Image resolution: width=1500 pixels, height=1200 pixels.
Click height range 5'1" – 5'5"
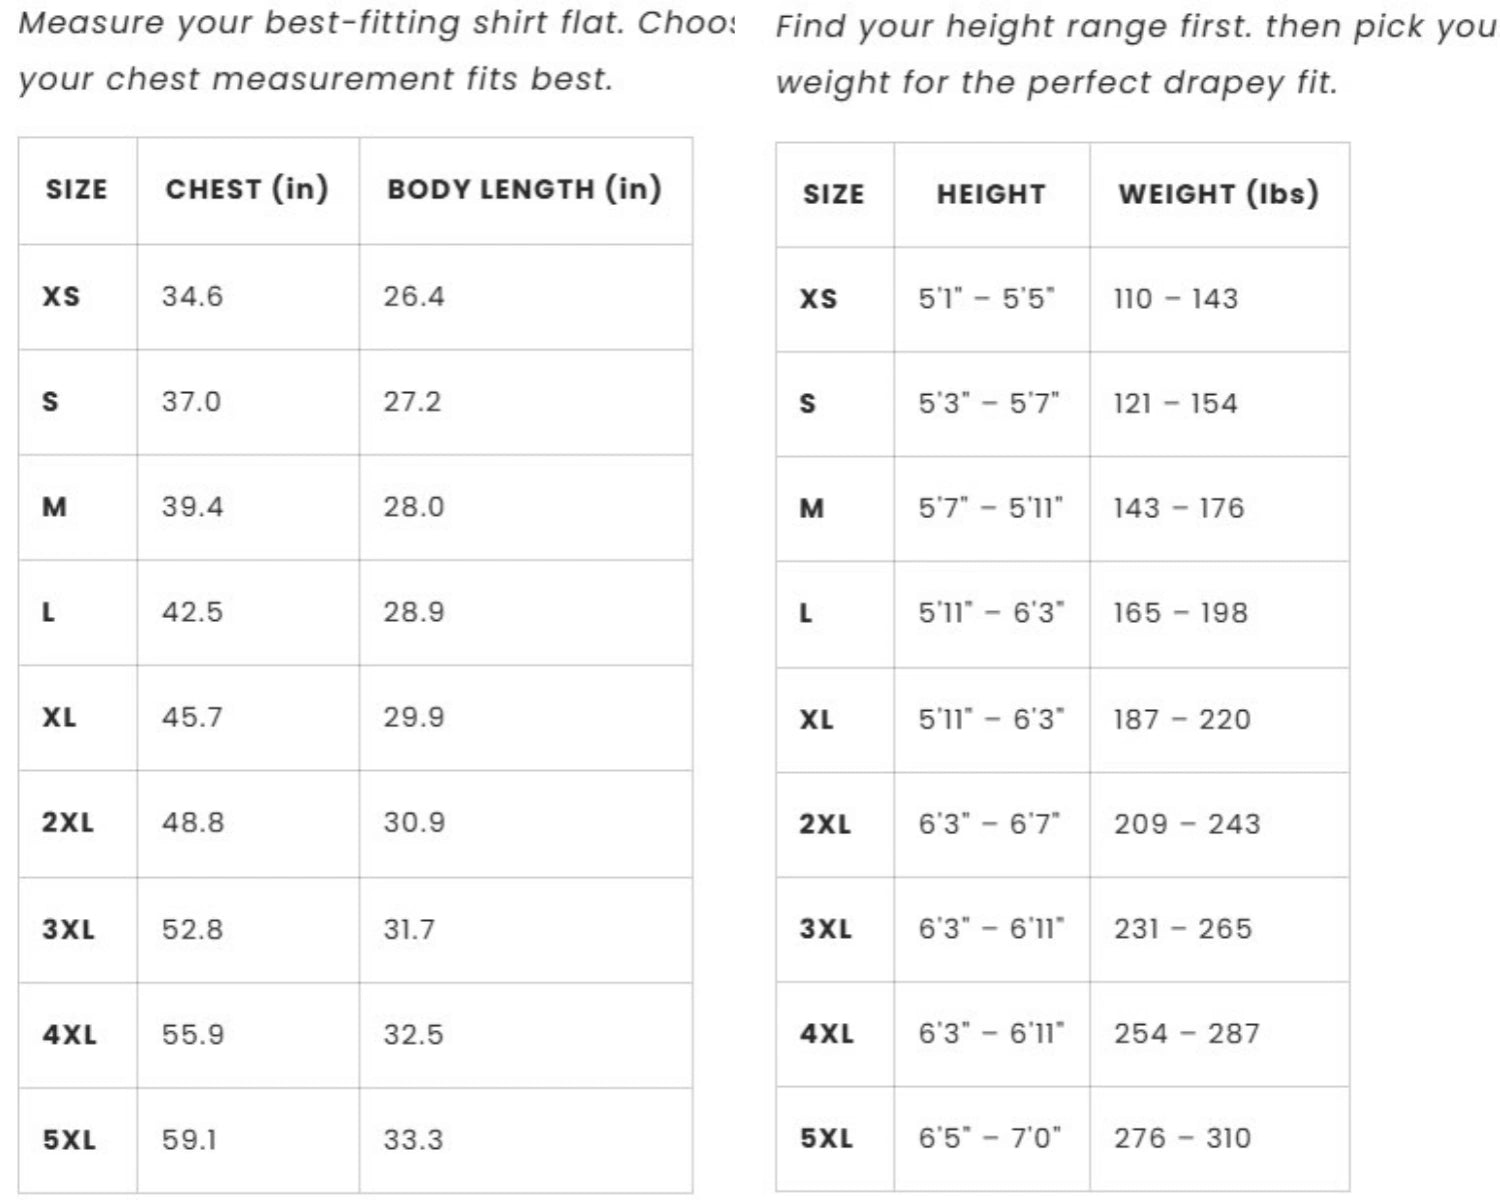click(987, 299)
